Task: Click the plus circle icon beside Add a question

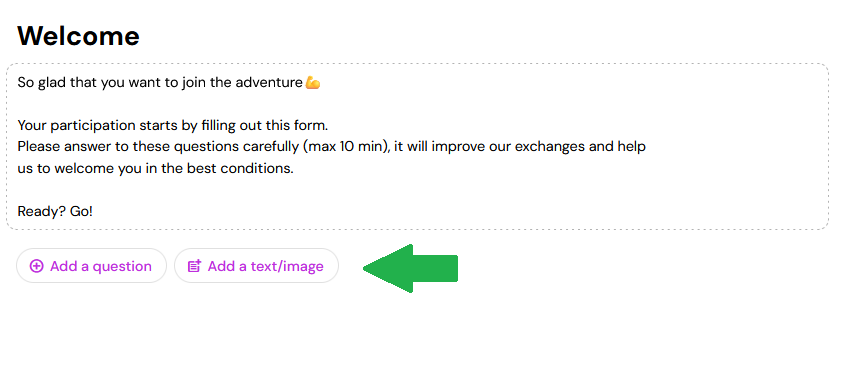Action: 37,266
